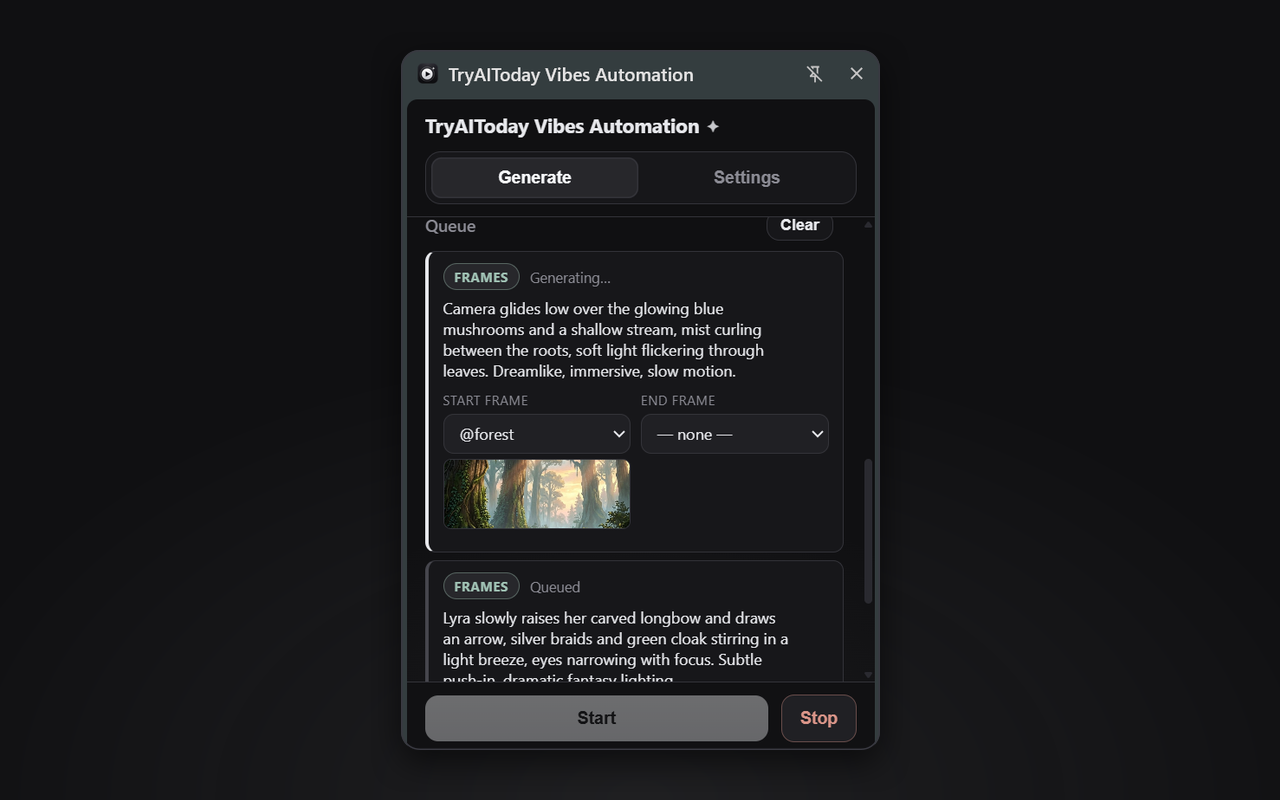Viewport: 1280px width, 800px height.
Task: Click the glowing blue mushrooms prompt text
Action: [603, 340]
